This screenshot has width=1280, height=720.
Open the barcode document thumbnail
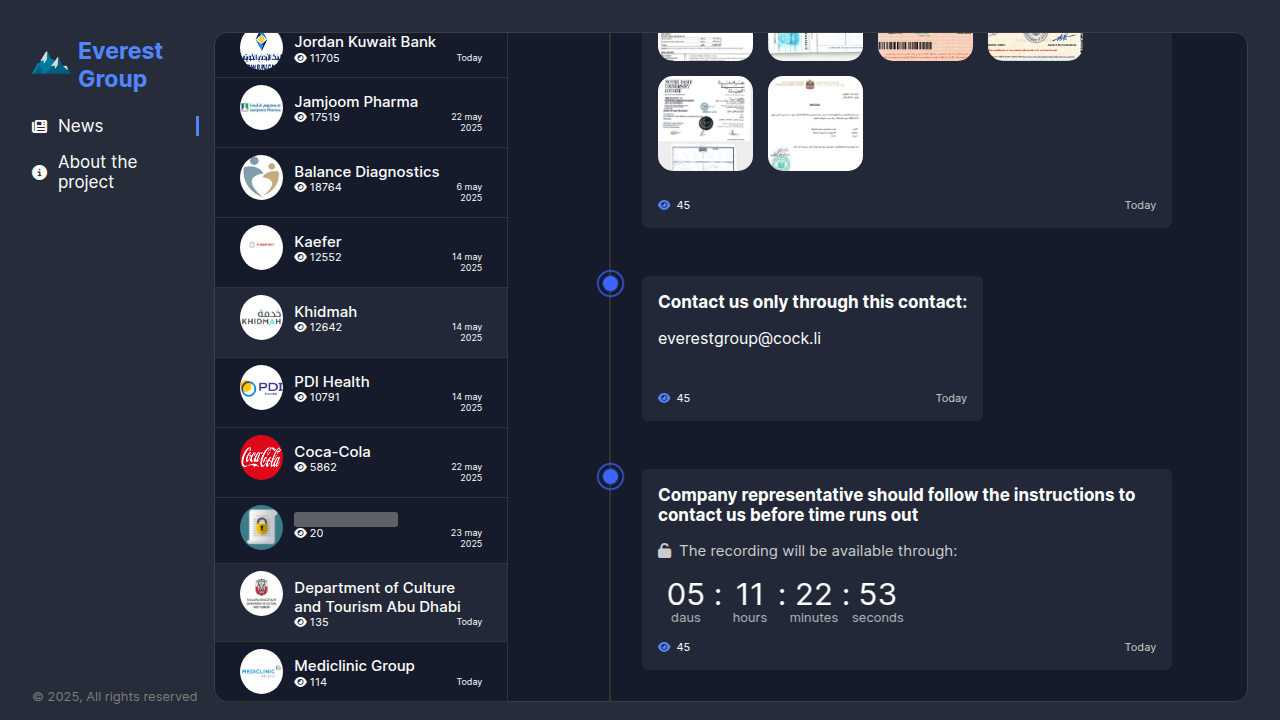(x=925, y=47)
